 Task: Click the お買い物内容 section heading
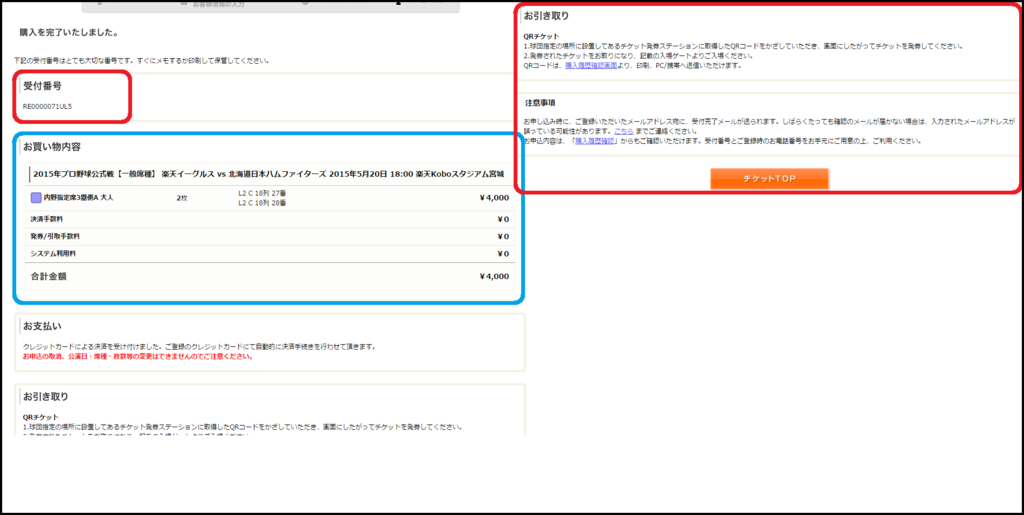[x=51, y=147]
